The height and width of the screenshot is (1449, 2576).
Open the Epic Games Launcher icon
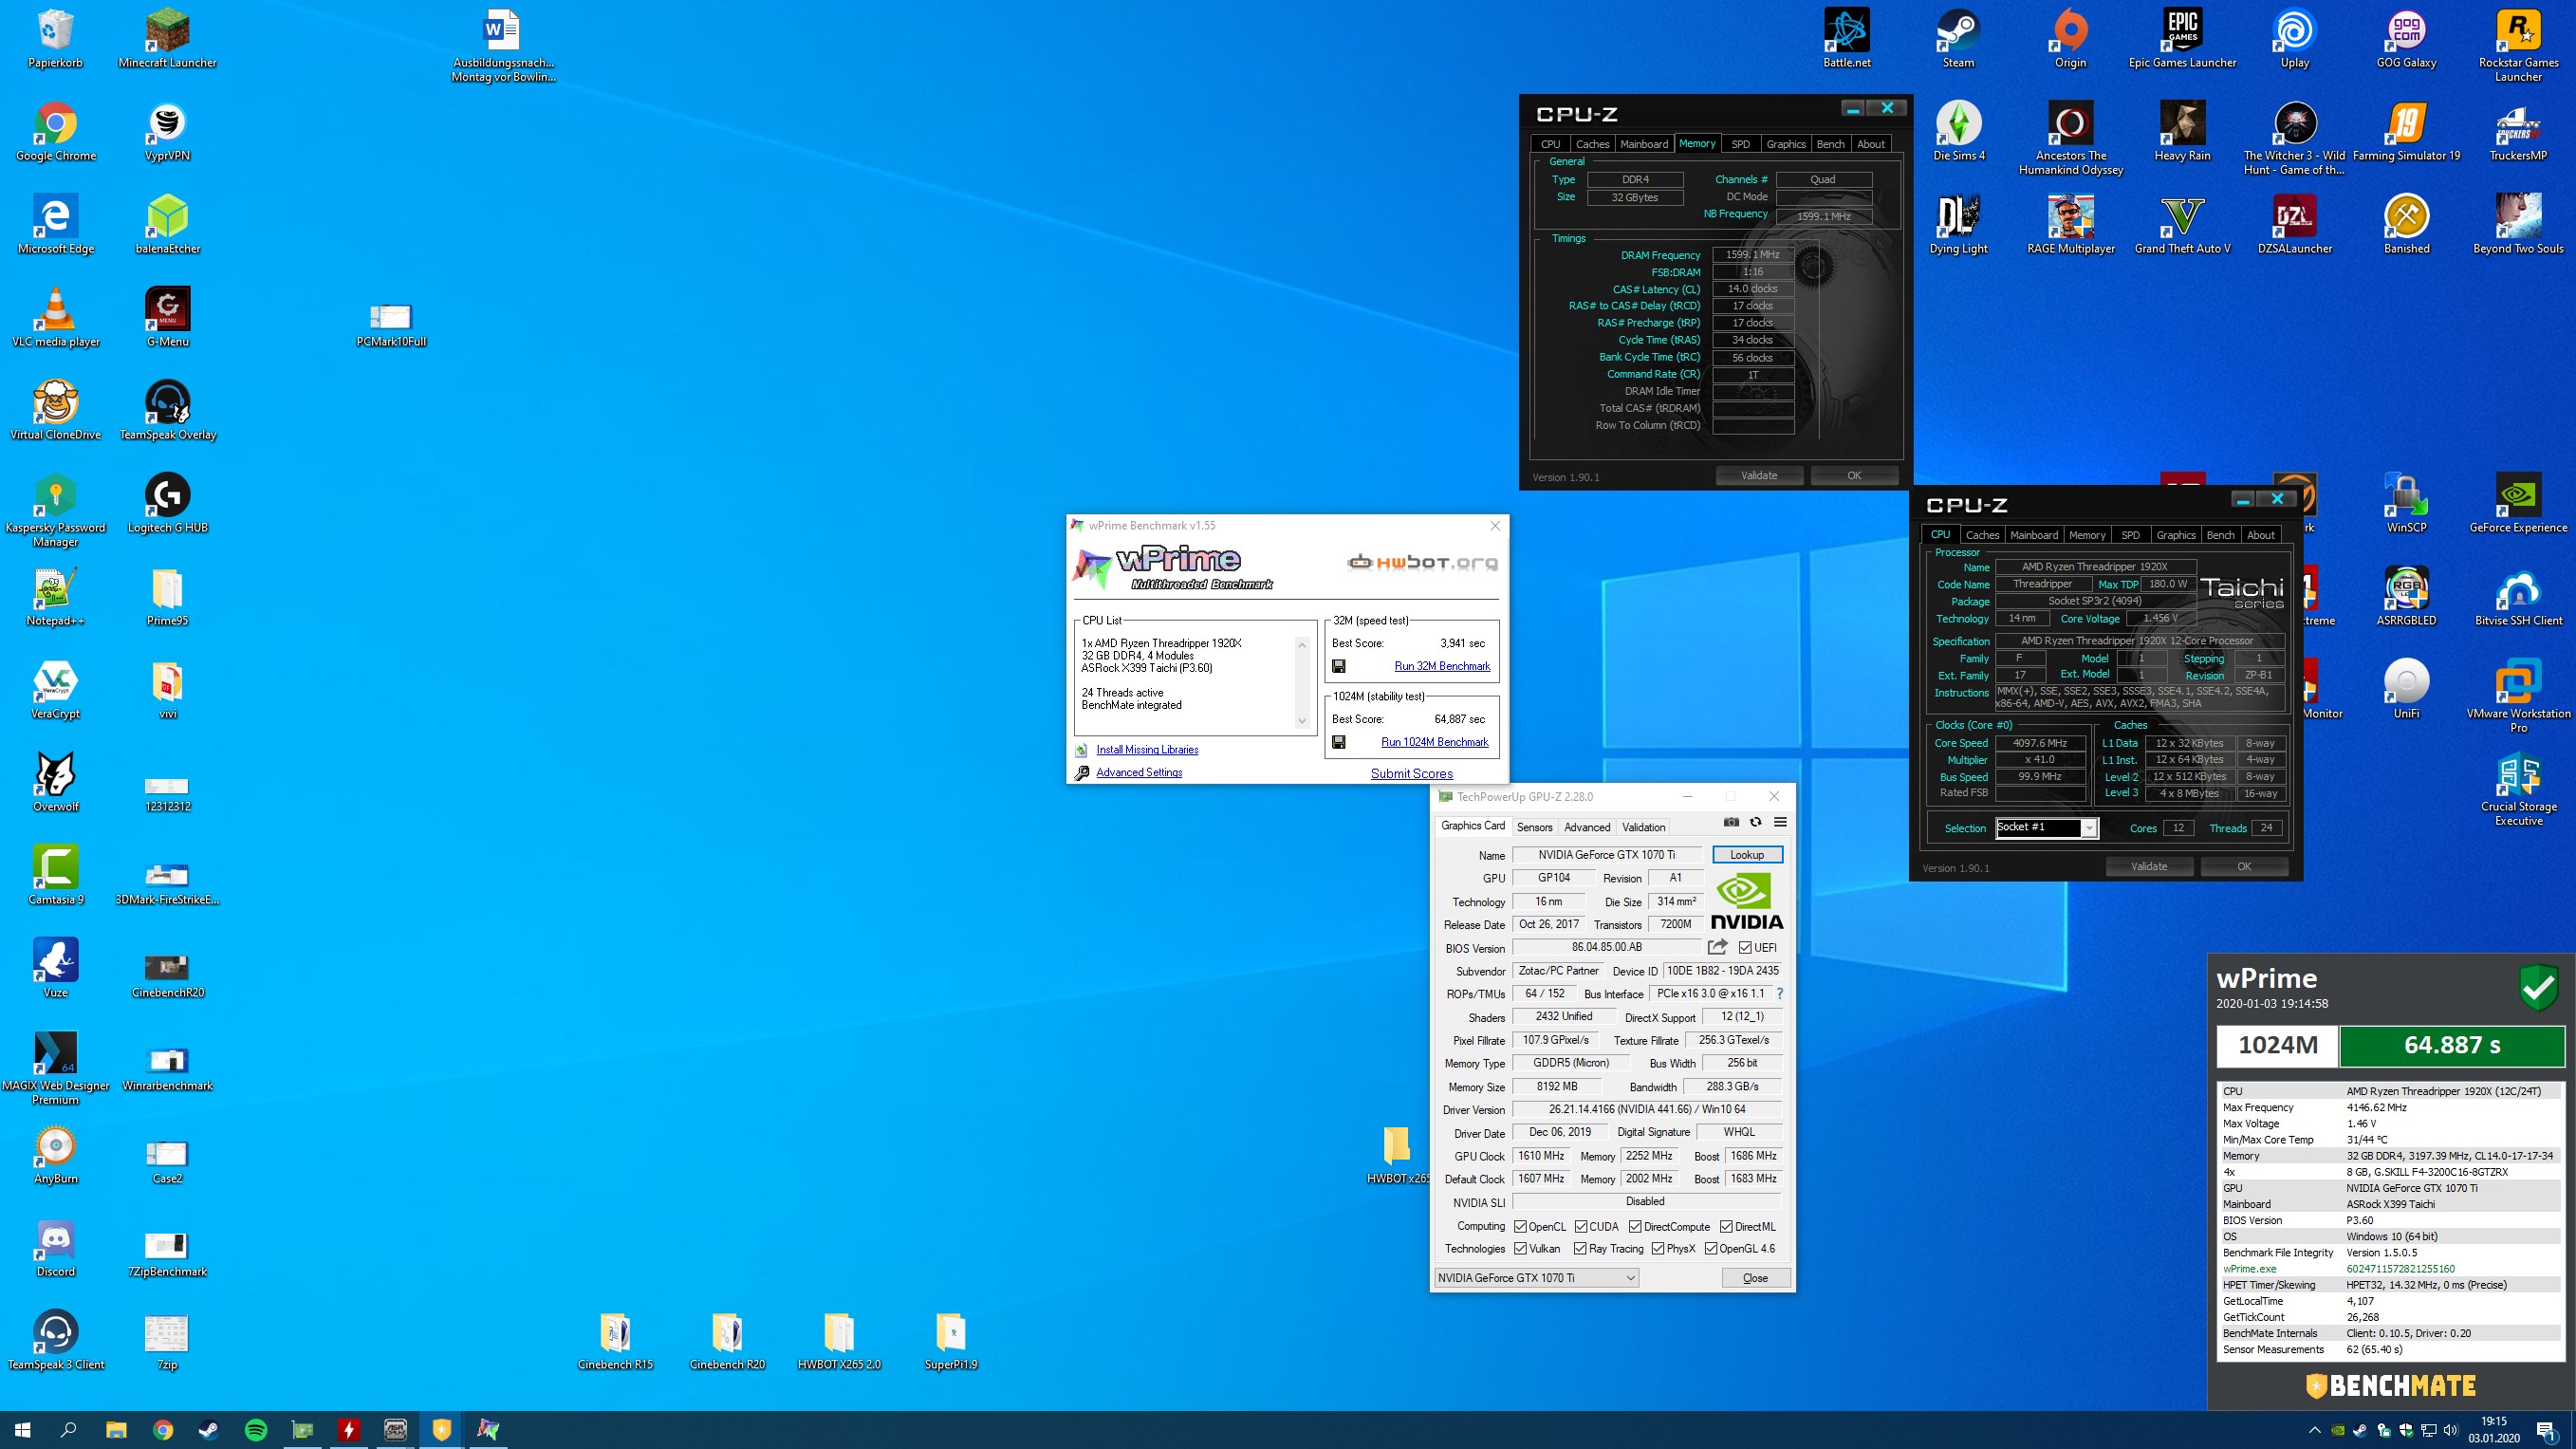[x=2182, y=40]
